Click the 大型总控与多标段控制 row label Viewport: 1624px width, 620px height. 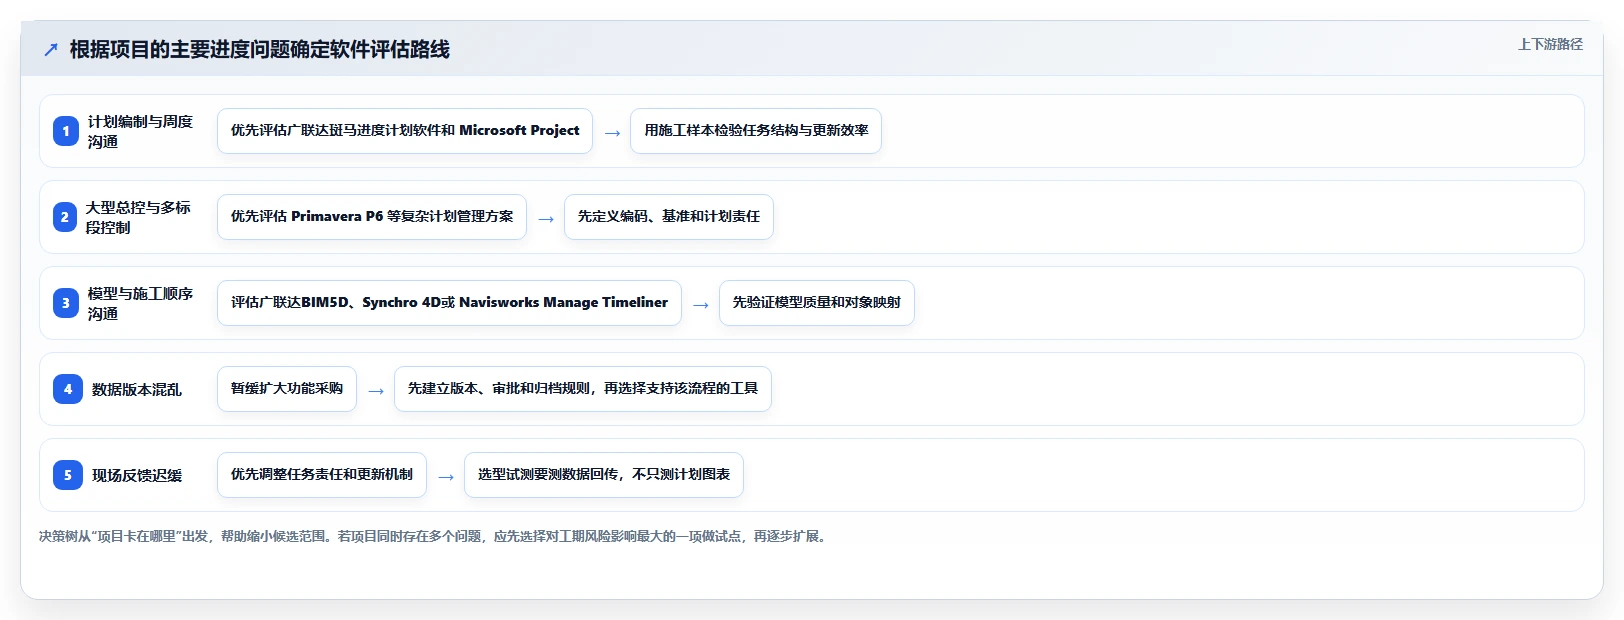138,217
